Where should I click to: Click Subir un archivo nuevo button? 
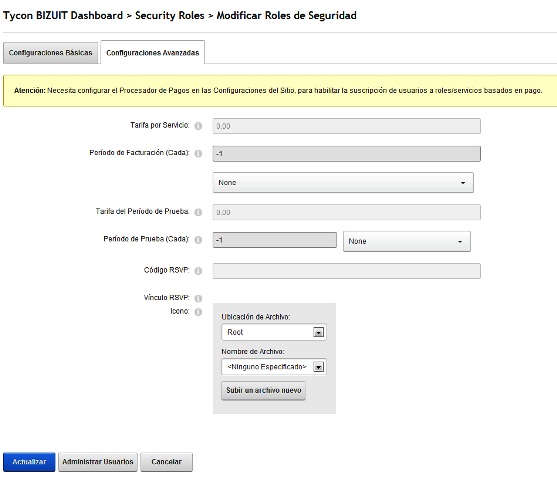(x=263, y=390)
